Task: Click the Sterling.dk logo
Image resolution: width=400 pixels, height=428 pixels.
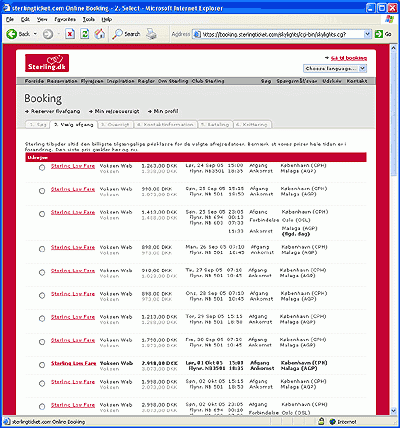Action: [x=47, y=63]
